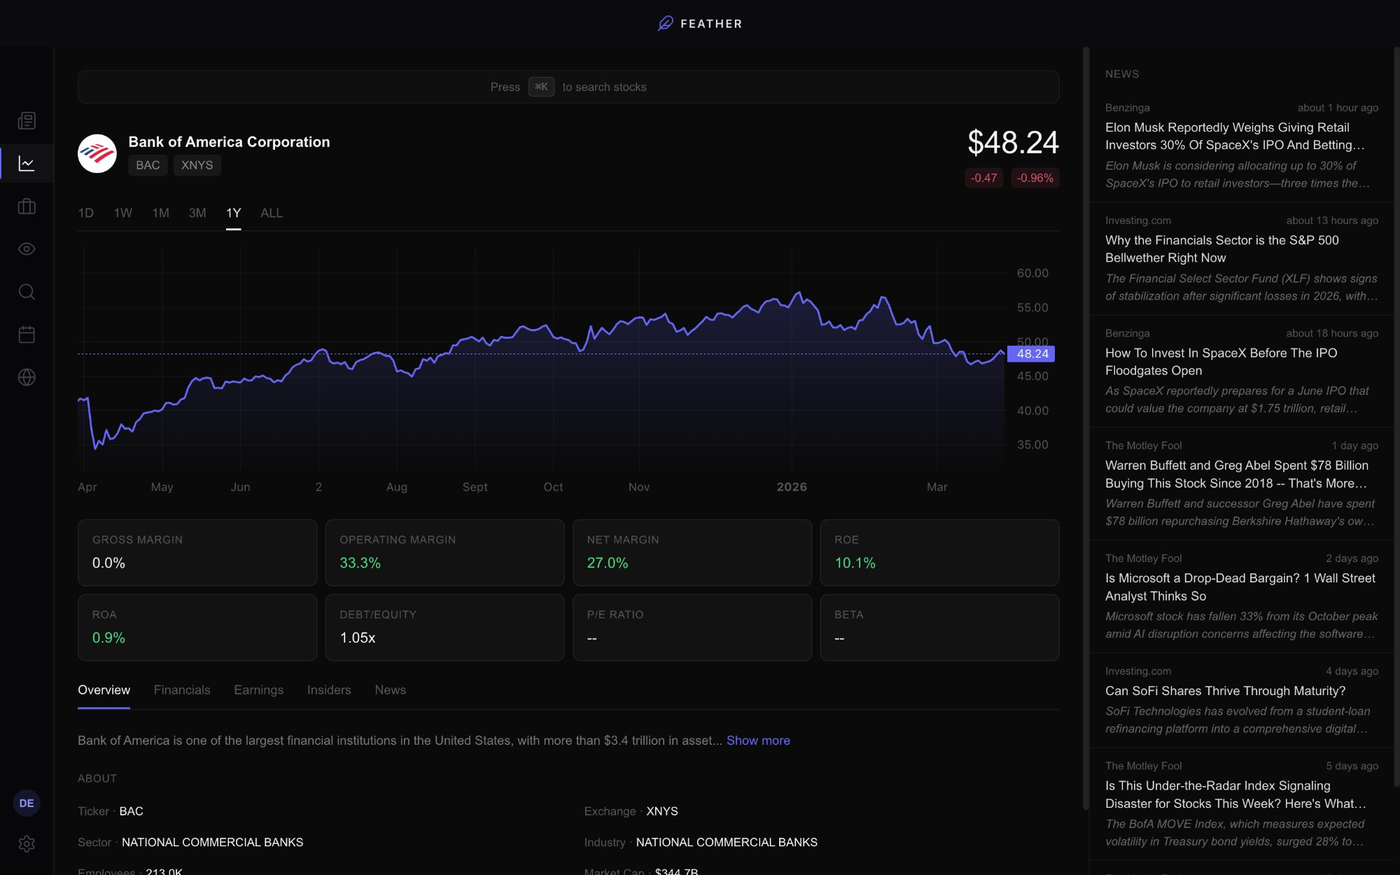Select the ALL time range
This screenshot has width=1400, height=875.
[x=271, y=213]
